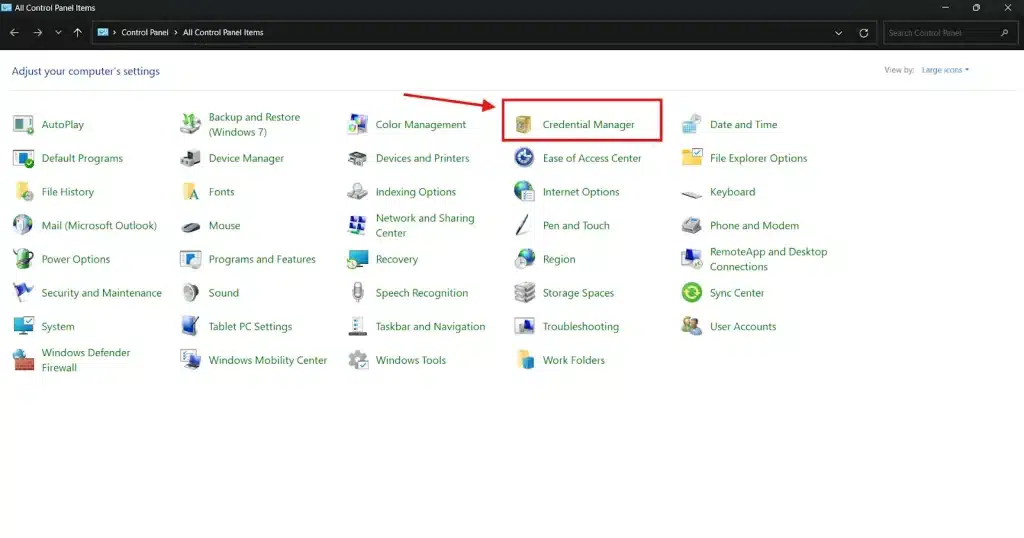Open the Region globe icon

[x=524, y=259]
